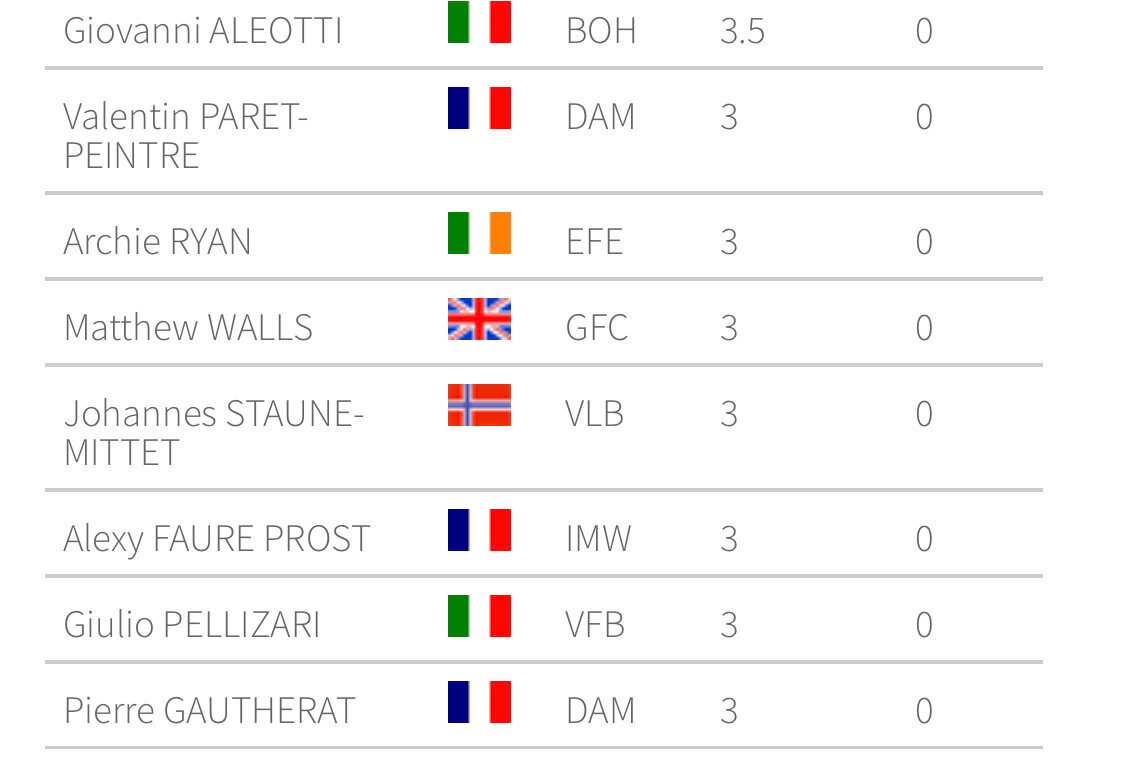Click the Union Jack flag for Matthew Walls

[x=479, y=319]
